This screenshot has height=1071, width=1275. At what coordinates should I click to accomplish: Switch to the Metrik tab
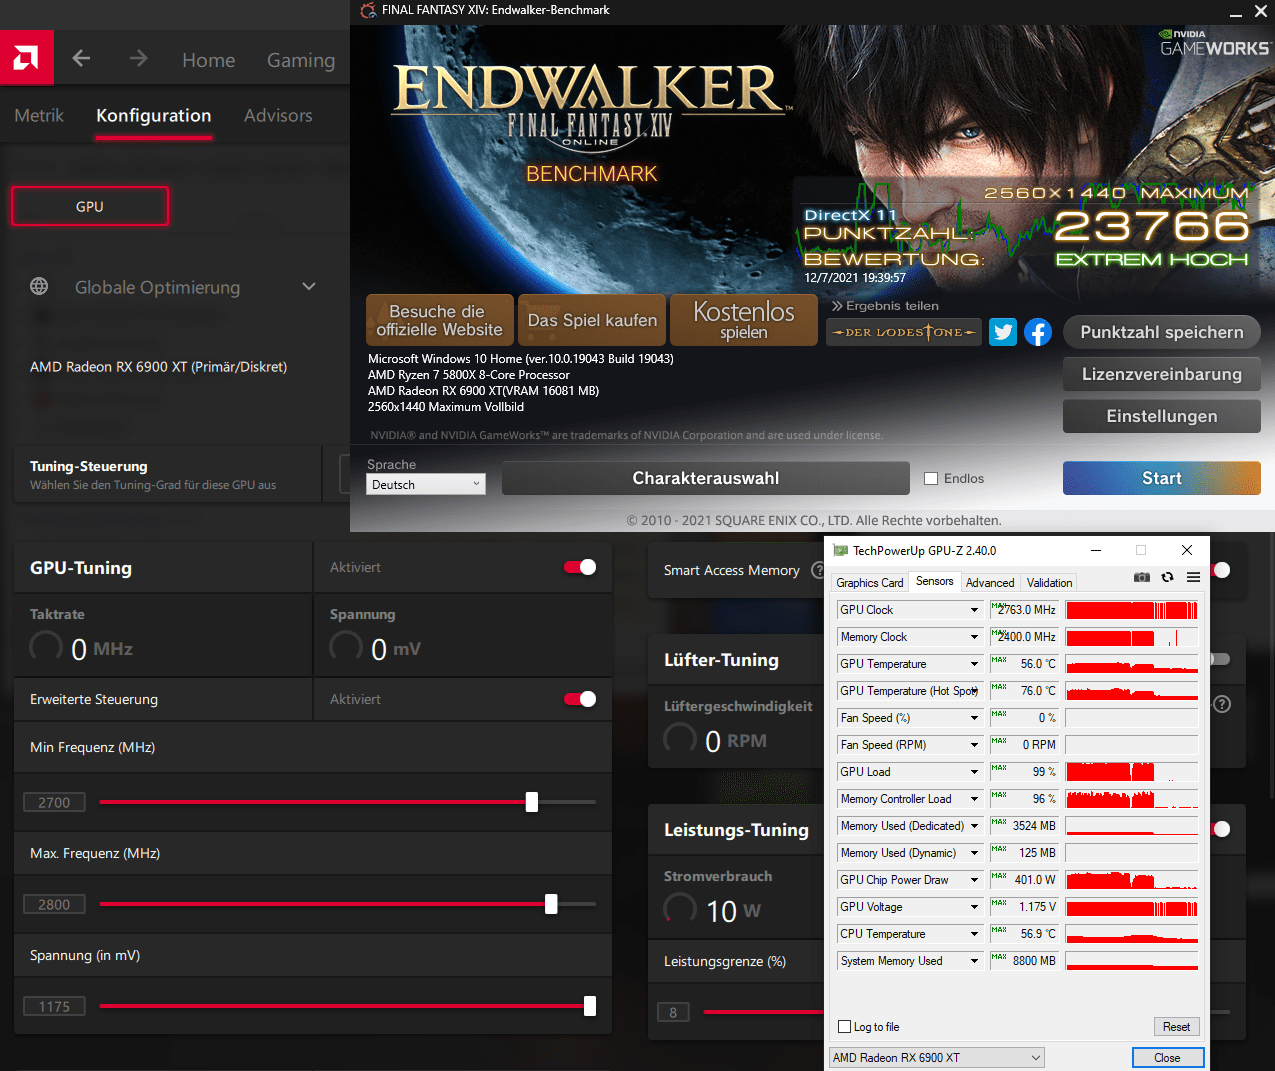[x=39, y=115]
